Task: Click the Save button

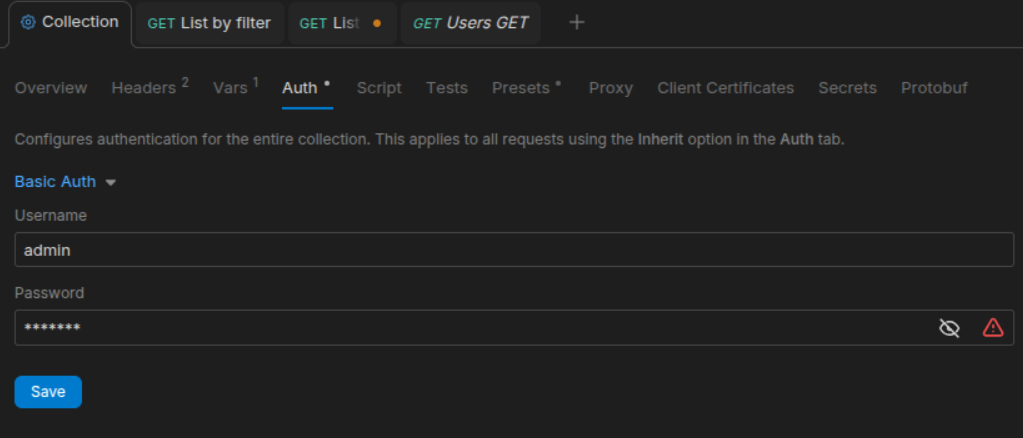Action: pos(48,392)
